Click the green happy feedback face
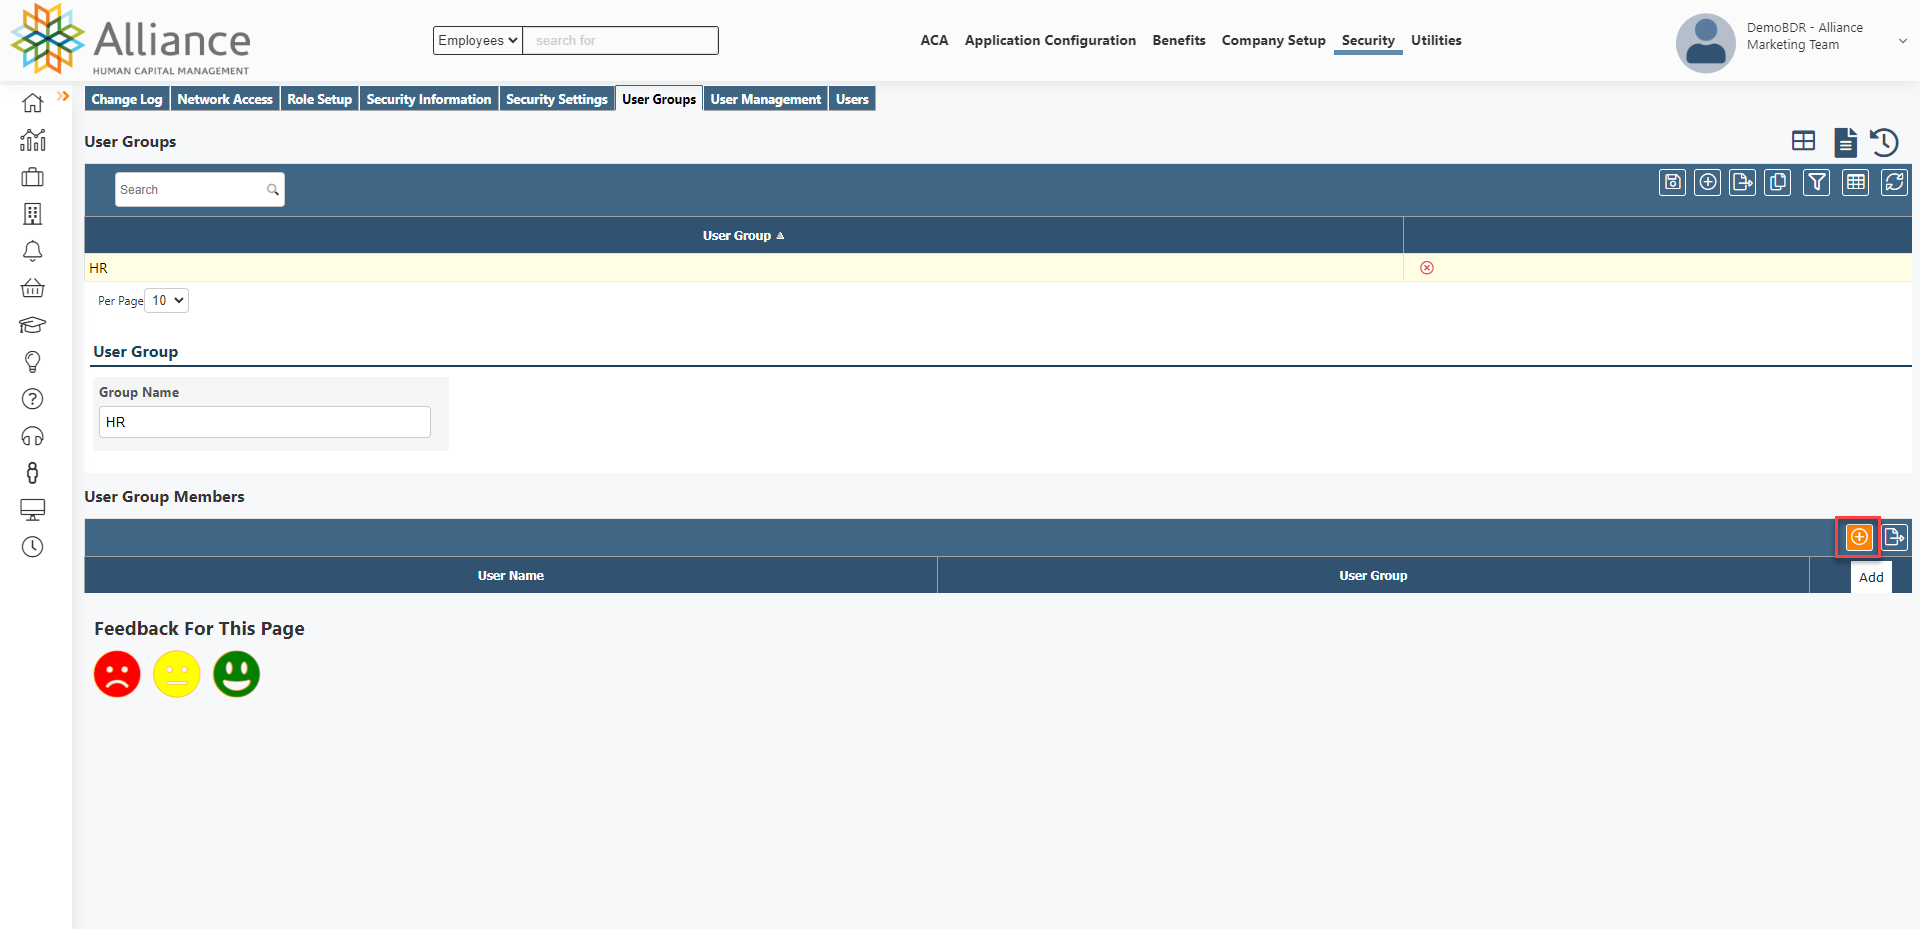Image resolution: width=1920 pixels, height=929 pixels. pos(237,674)
